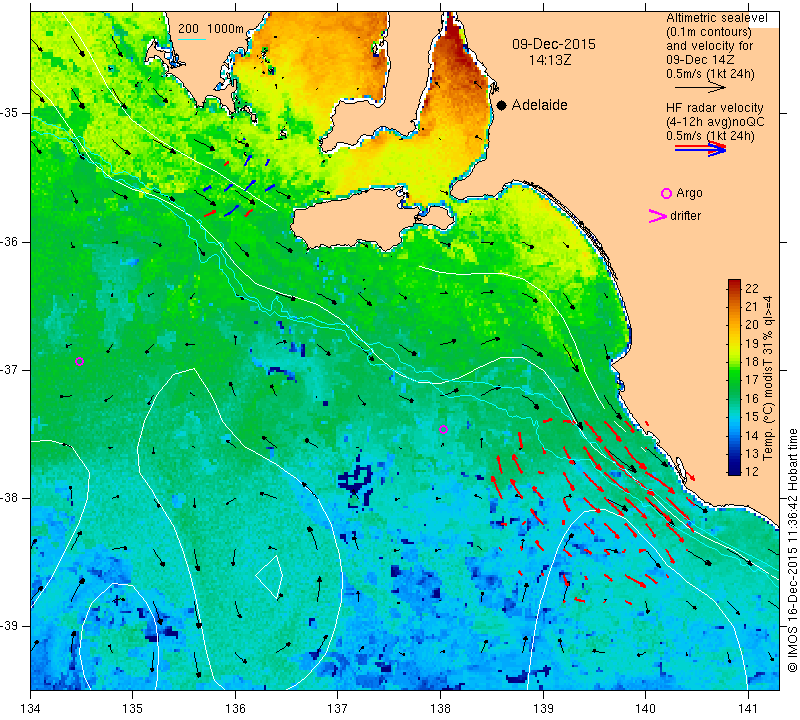
Task: Click the 22 degree label on colorbar
Action: click(752, 288)
